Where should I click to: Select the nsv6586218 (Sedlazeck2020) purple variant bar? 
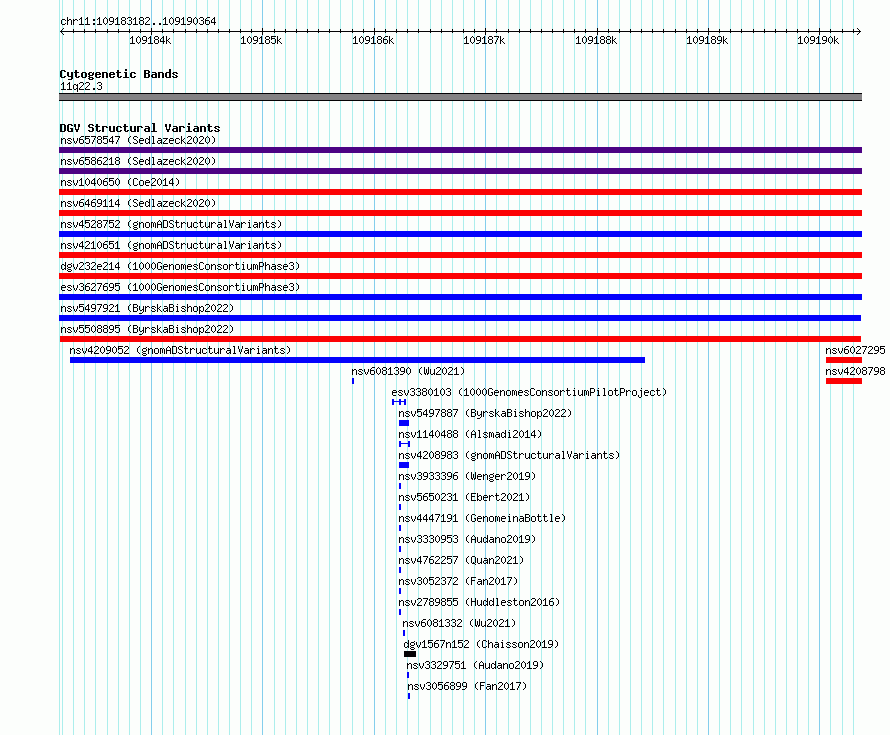click(460, 171)
